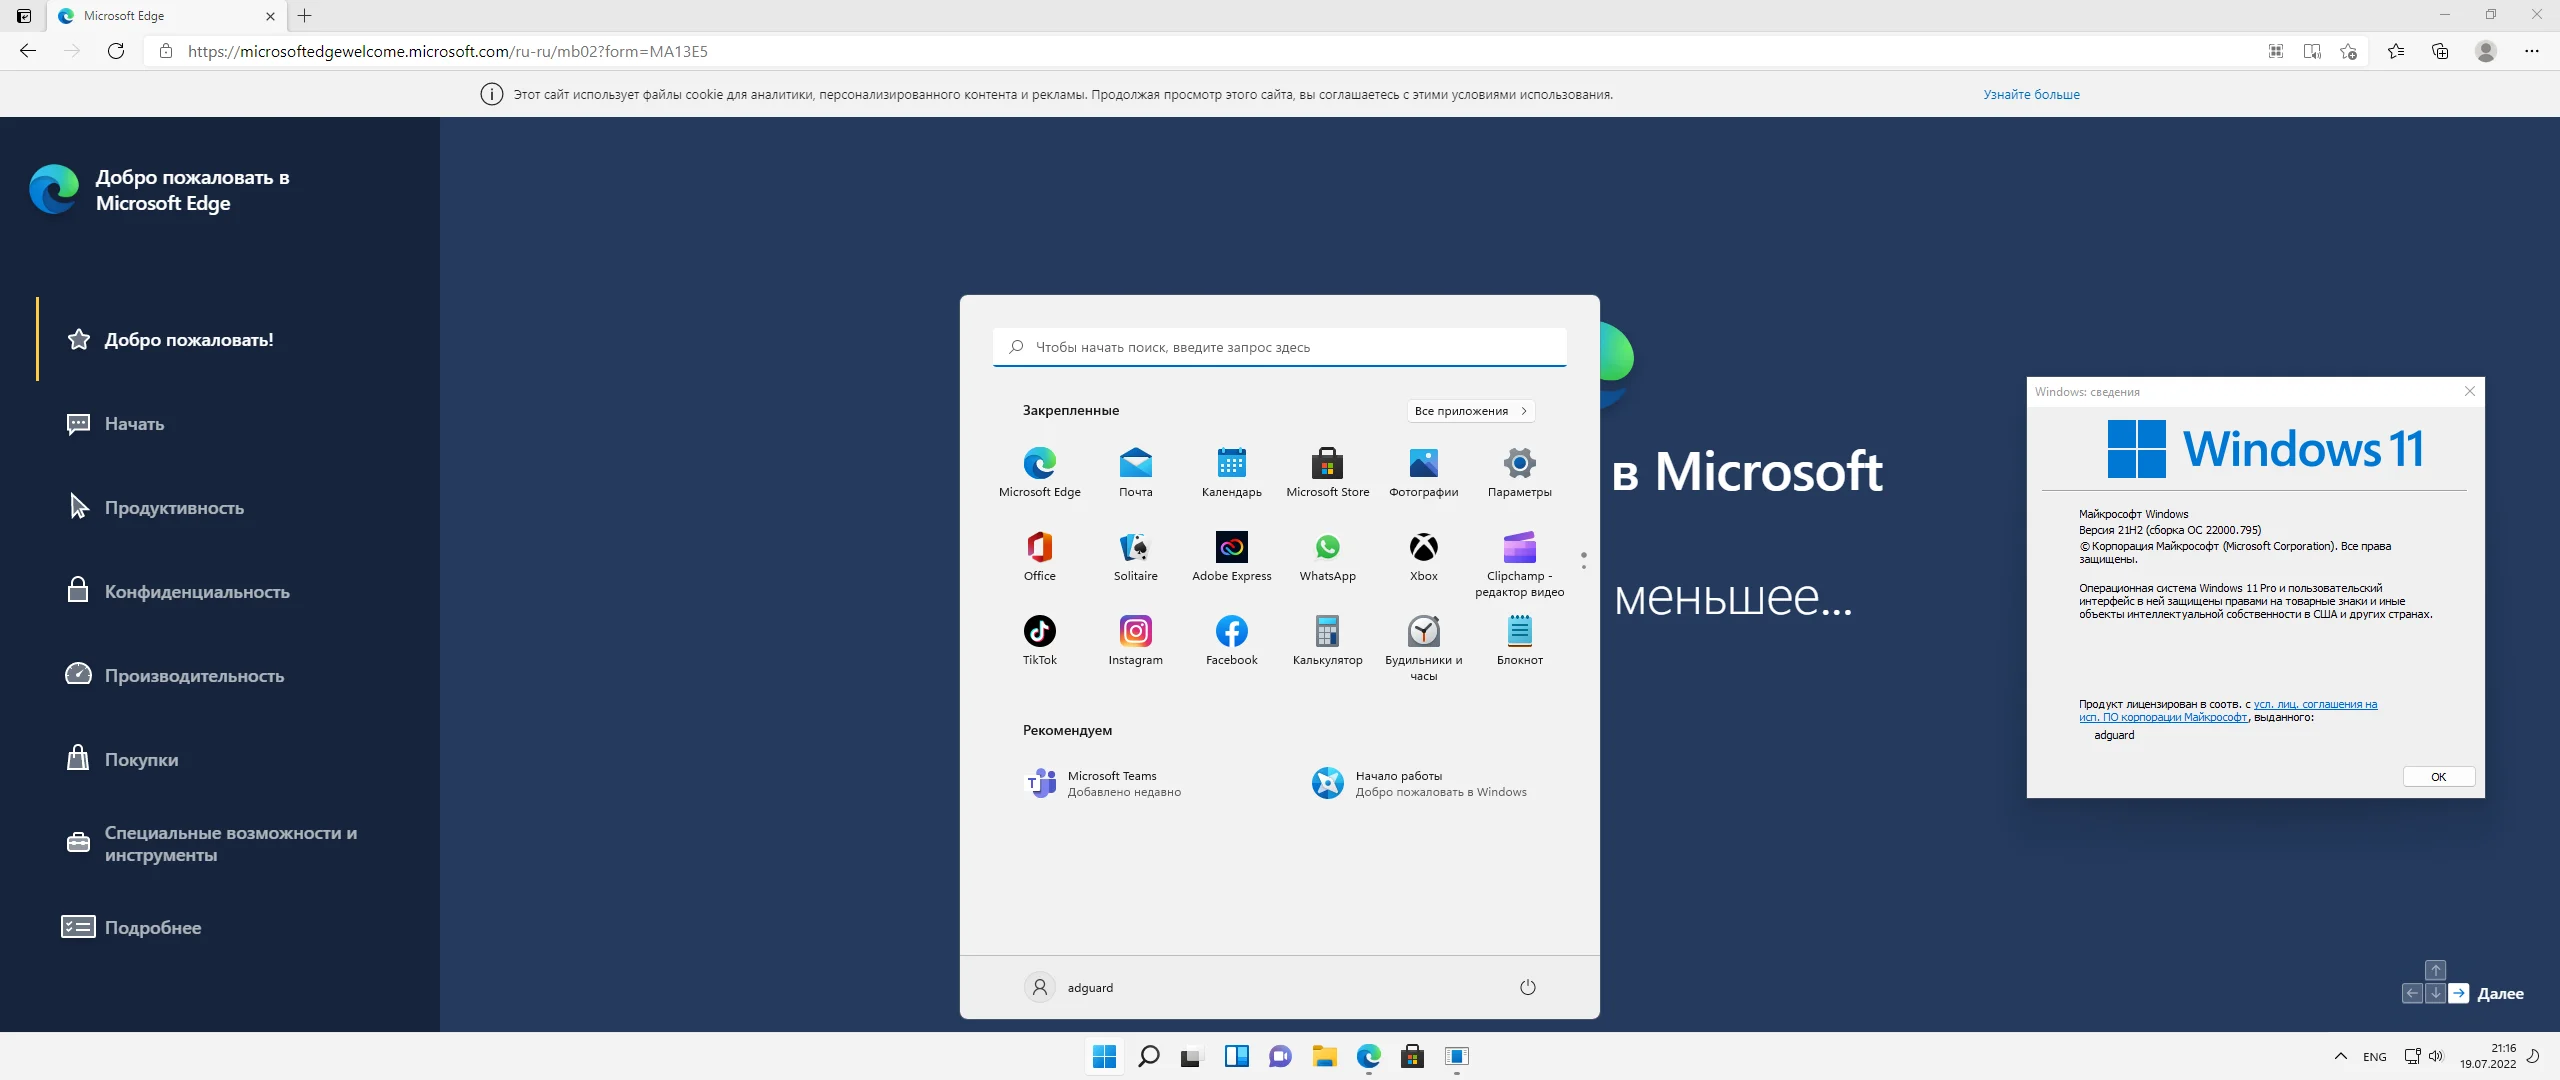Image resolution: width=2560 pixels, height=1080 pixels.
Task: Click search bar in Start menu
Action: pyautogui.click(x=1278, y=346)
